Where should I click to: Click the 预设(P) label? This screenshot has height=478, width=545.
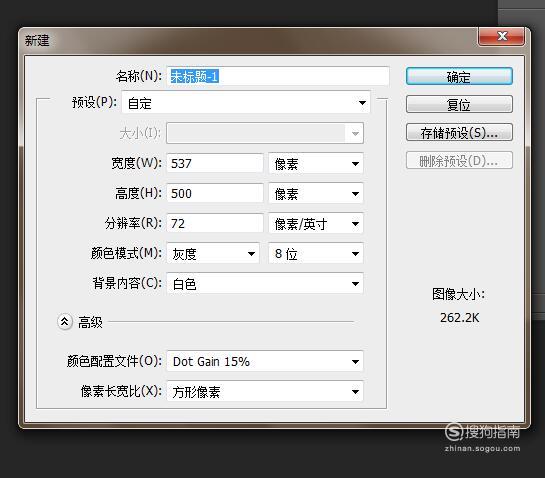[94, 102]
